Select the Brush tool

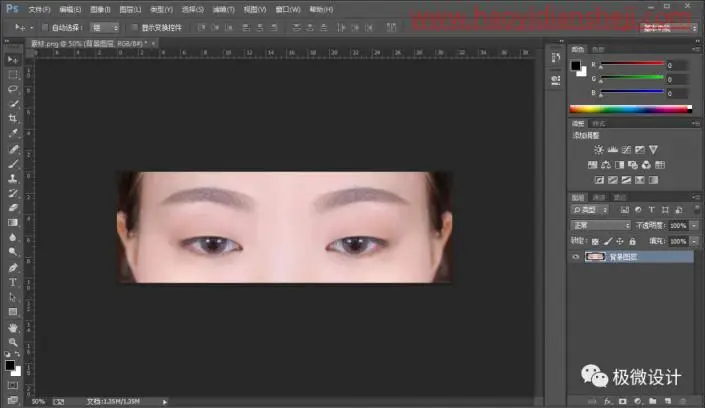[x=13, y=164]
